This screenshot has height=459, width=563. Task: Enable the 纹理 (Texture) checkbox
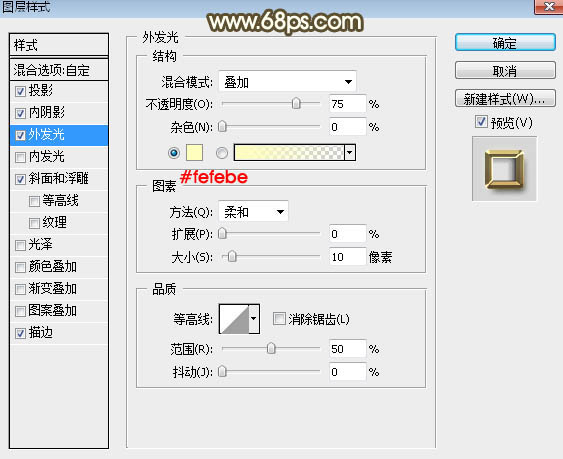[x=34, y=223]
